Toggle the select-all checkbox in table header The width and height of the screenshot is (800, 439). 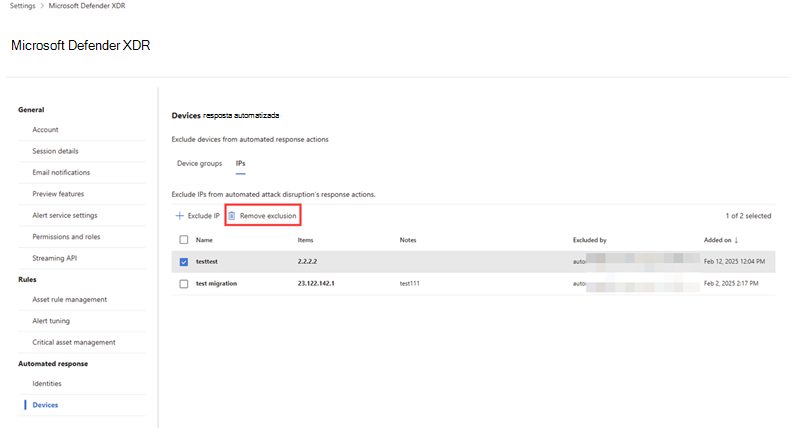184,240
